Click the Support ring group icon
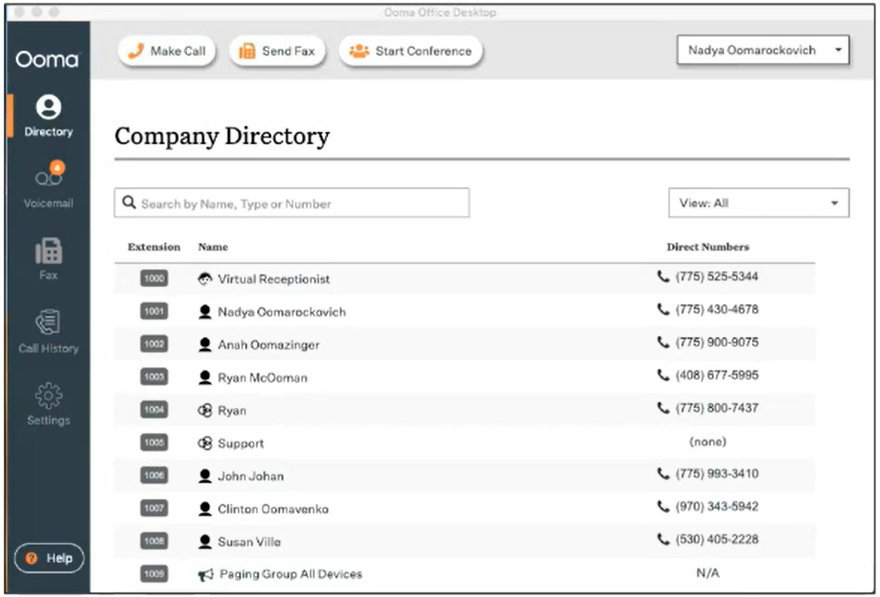The image size is (880, 597). pos(205,443)
